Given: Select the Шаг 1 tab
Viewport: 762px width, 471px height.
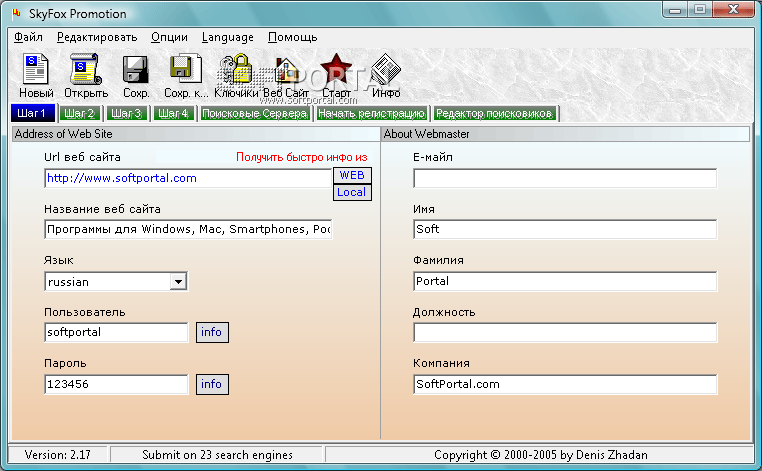Looking at the screenshot, I should (32, 113).
